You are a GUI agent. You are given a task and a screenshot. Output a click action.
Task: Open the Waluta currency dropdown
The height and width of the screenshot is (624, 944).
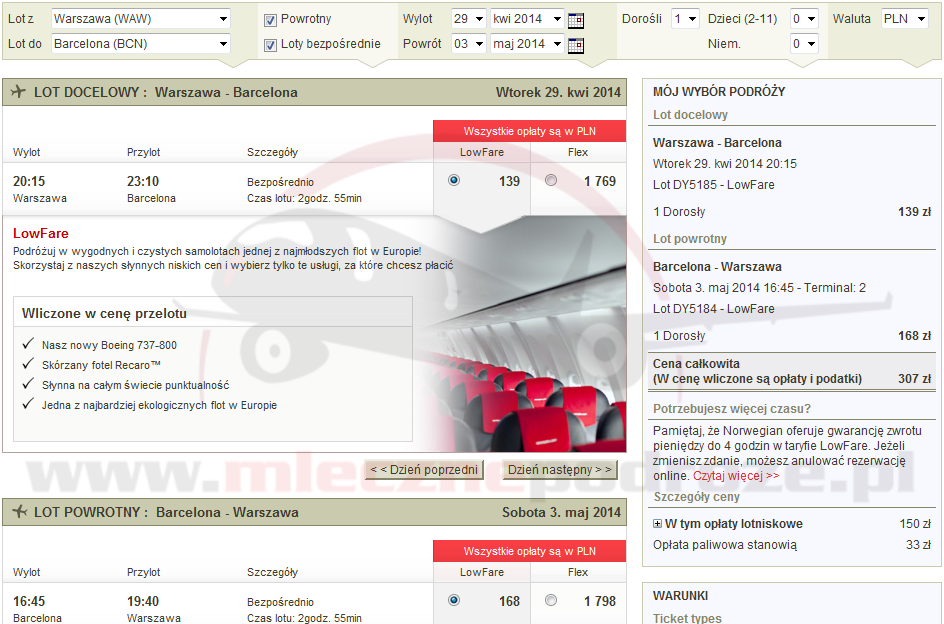tap(905, 19)
